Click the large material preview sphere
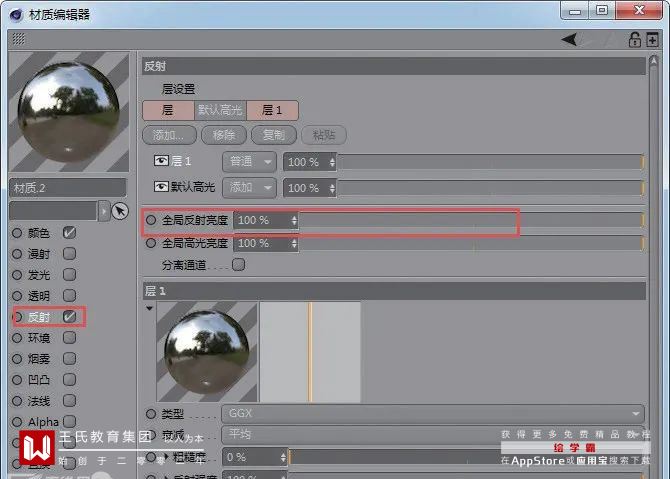The image size is (670, 479). [x=69, y=112]
